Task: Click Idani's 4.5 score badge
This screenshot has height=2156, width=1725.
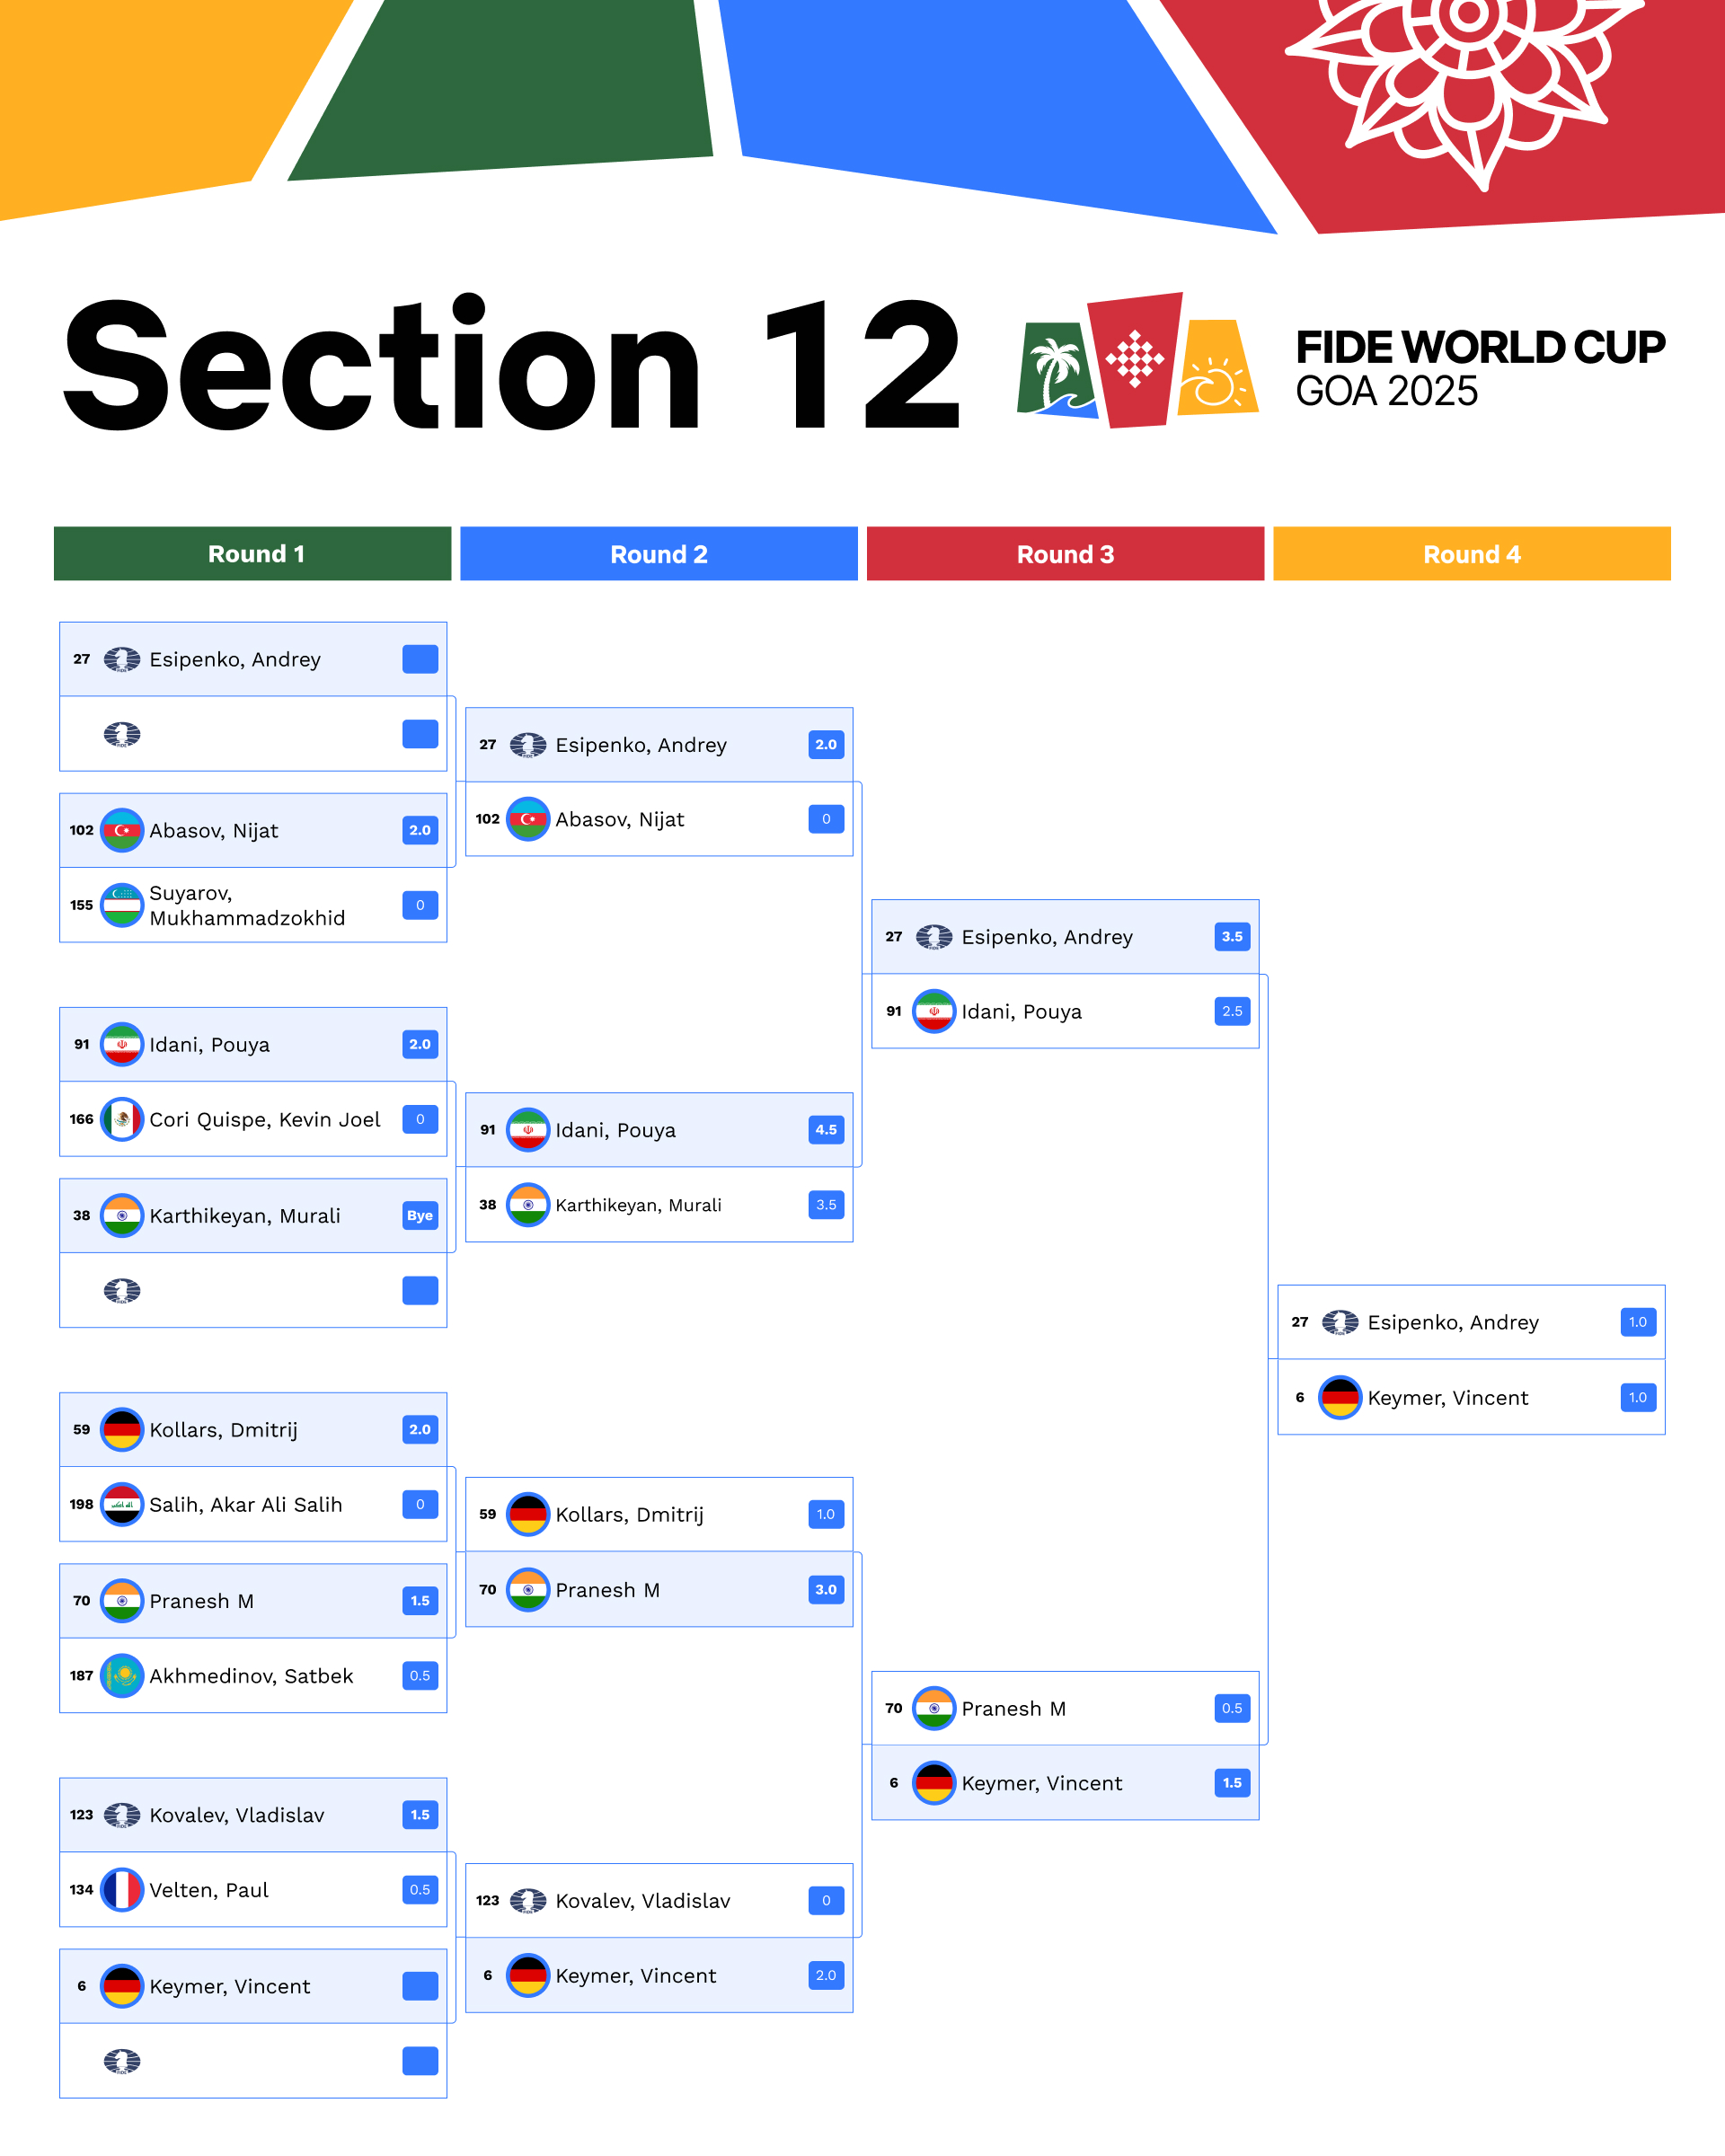Action: [826, 1130]
